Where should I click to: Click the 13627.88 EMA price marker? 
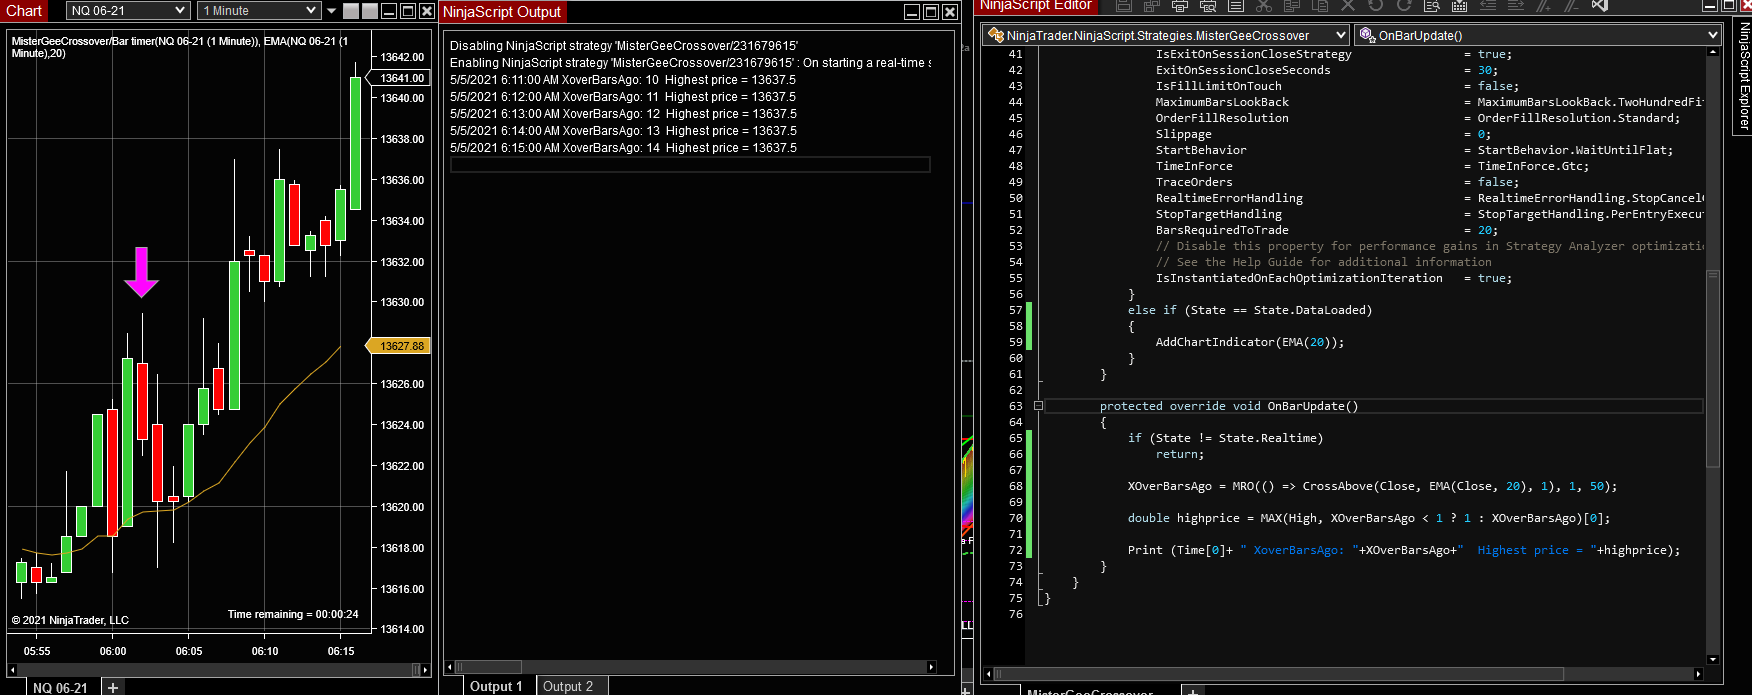tap(398, 346)
